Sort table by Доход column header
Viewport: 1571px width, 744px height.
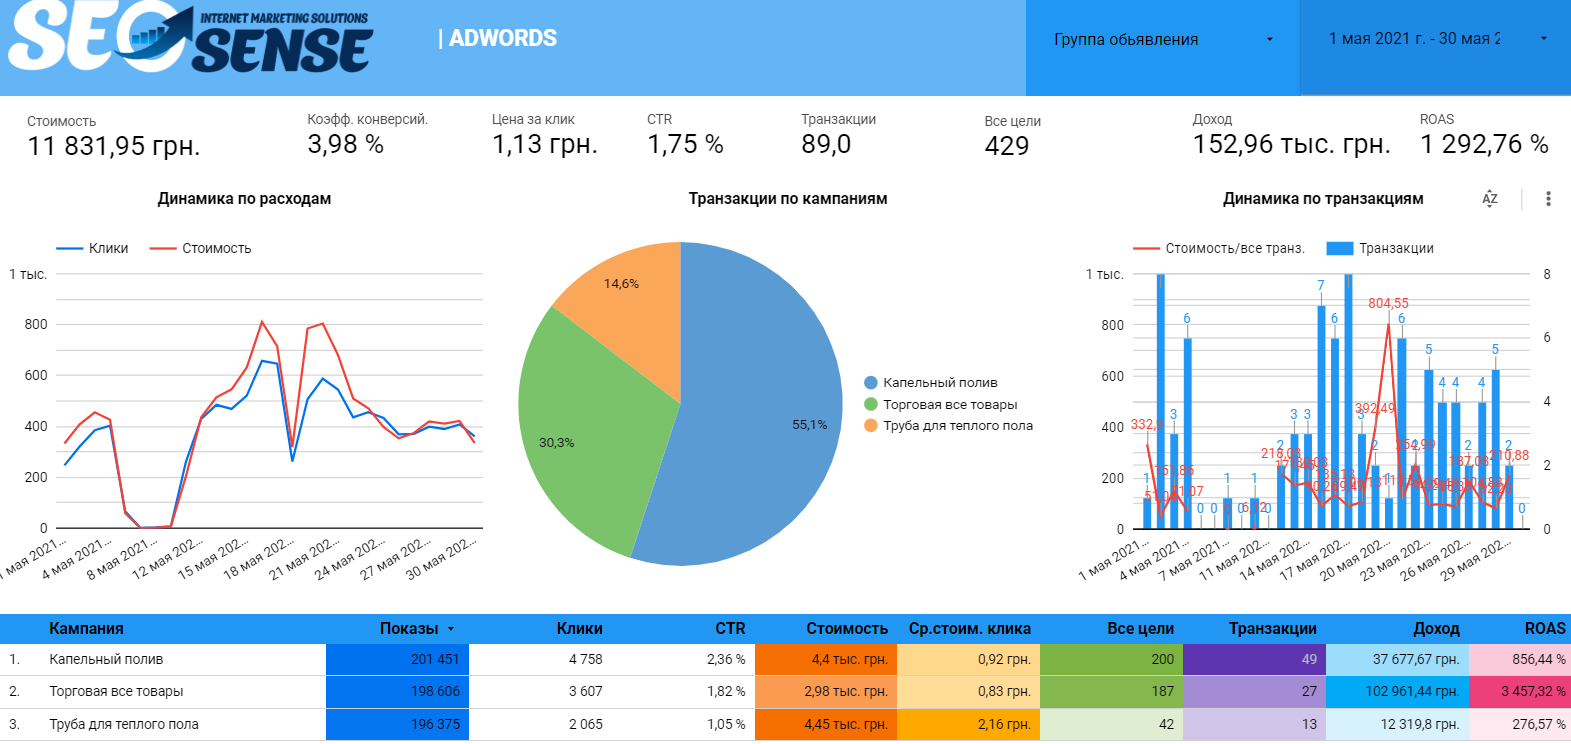pyautogui.click(x=1436, y=628)
